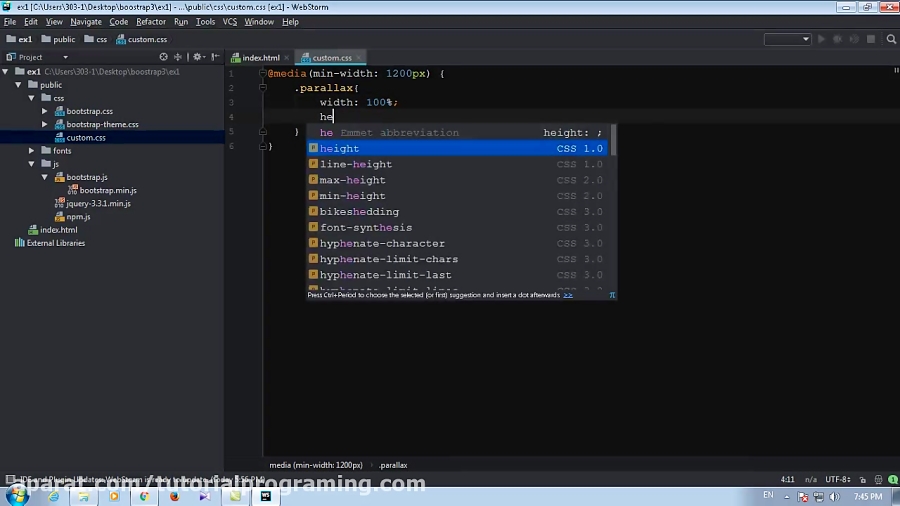Toggle the read-only lock icon in status bar

(863, 480)
